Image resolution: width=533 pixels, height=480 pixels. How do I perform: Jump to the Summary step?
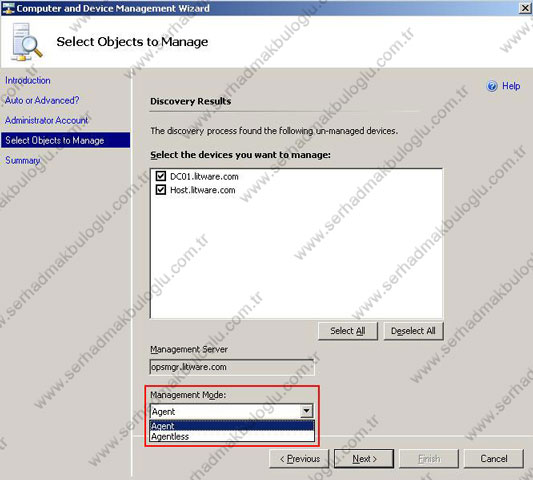[x=22, y=160]
